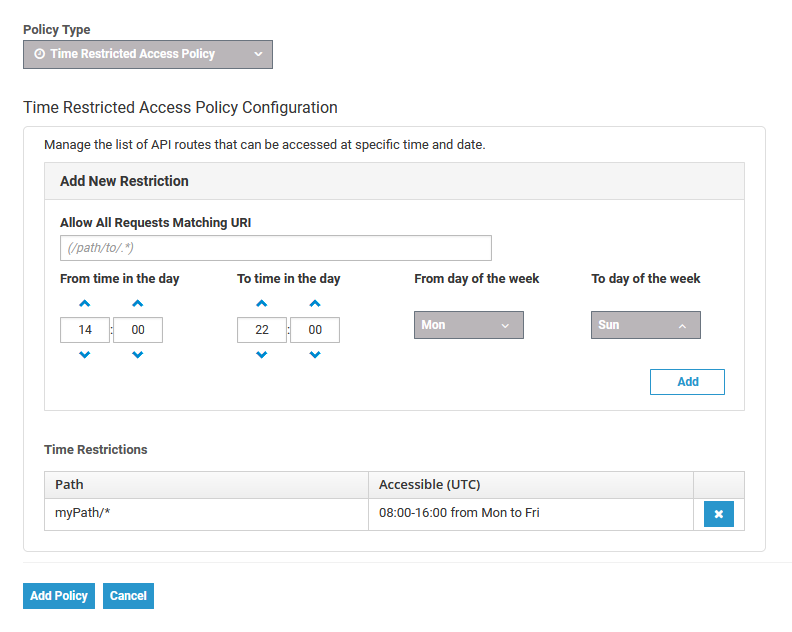
Task: Decrease the To time minutes value
Action: pos(315,355)
